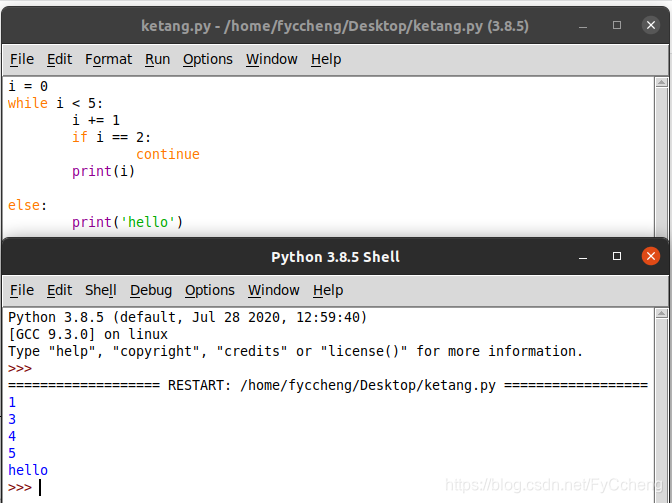Click the 'if i == 2:' line
The image size is (672, 503).
(x=111, y=137)
